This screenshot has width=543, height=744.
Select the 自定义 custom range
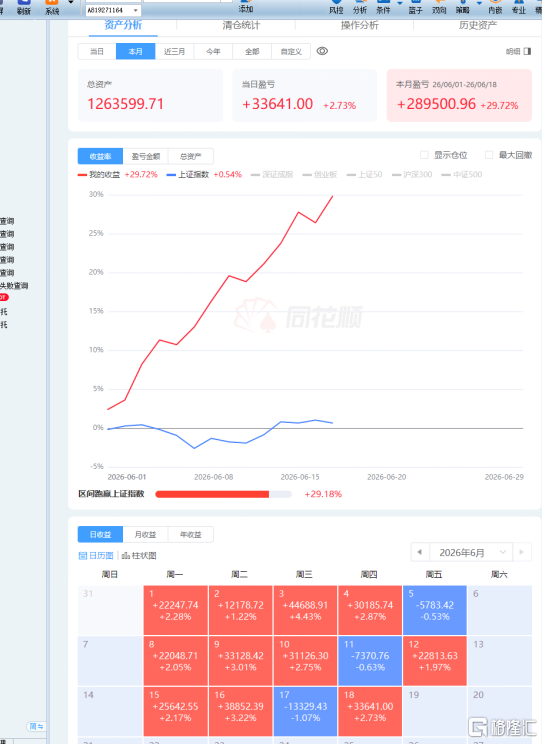point(291,51)
